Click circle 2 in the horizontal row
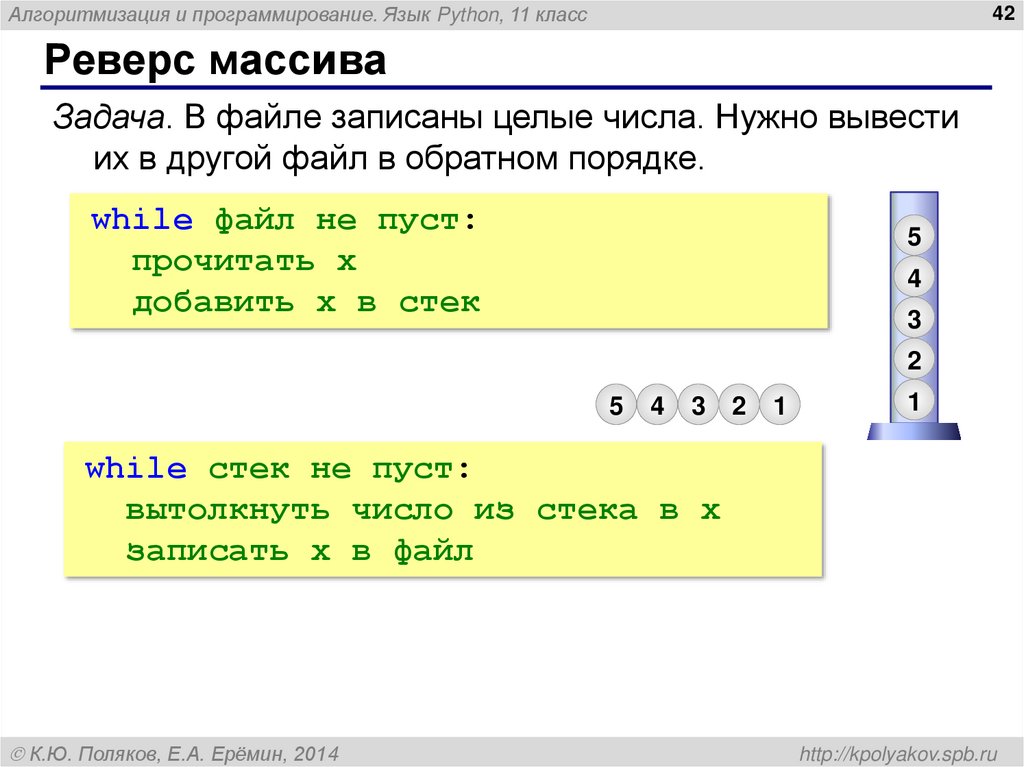This screenshot has width=1024, height=767. coord(738,406)
